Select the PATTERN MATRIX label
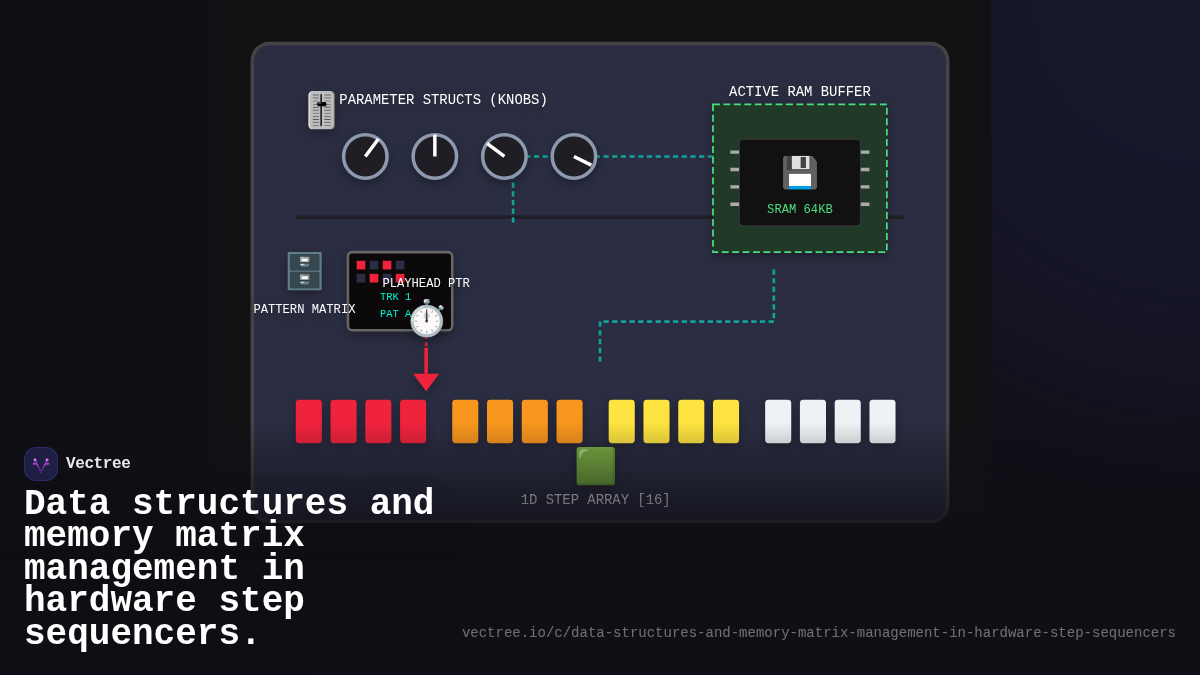 305,309
